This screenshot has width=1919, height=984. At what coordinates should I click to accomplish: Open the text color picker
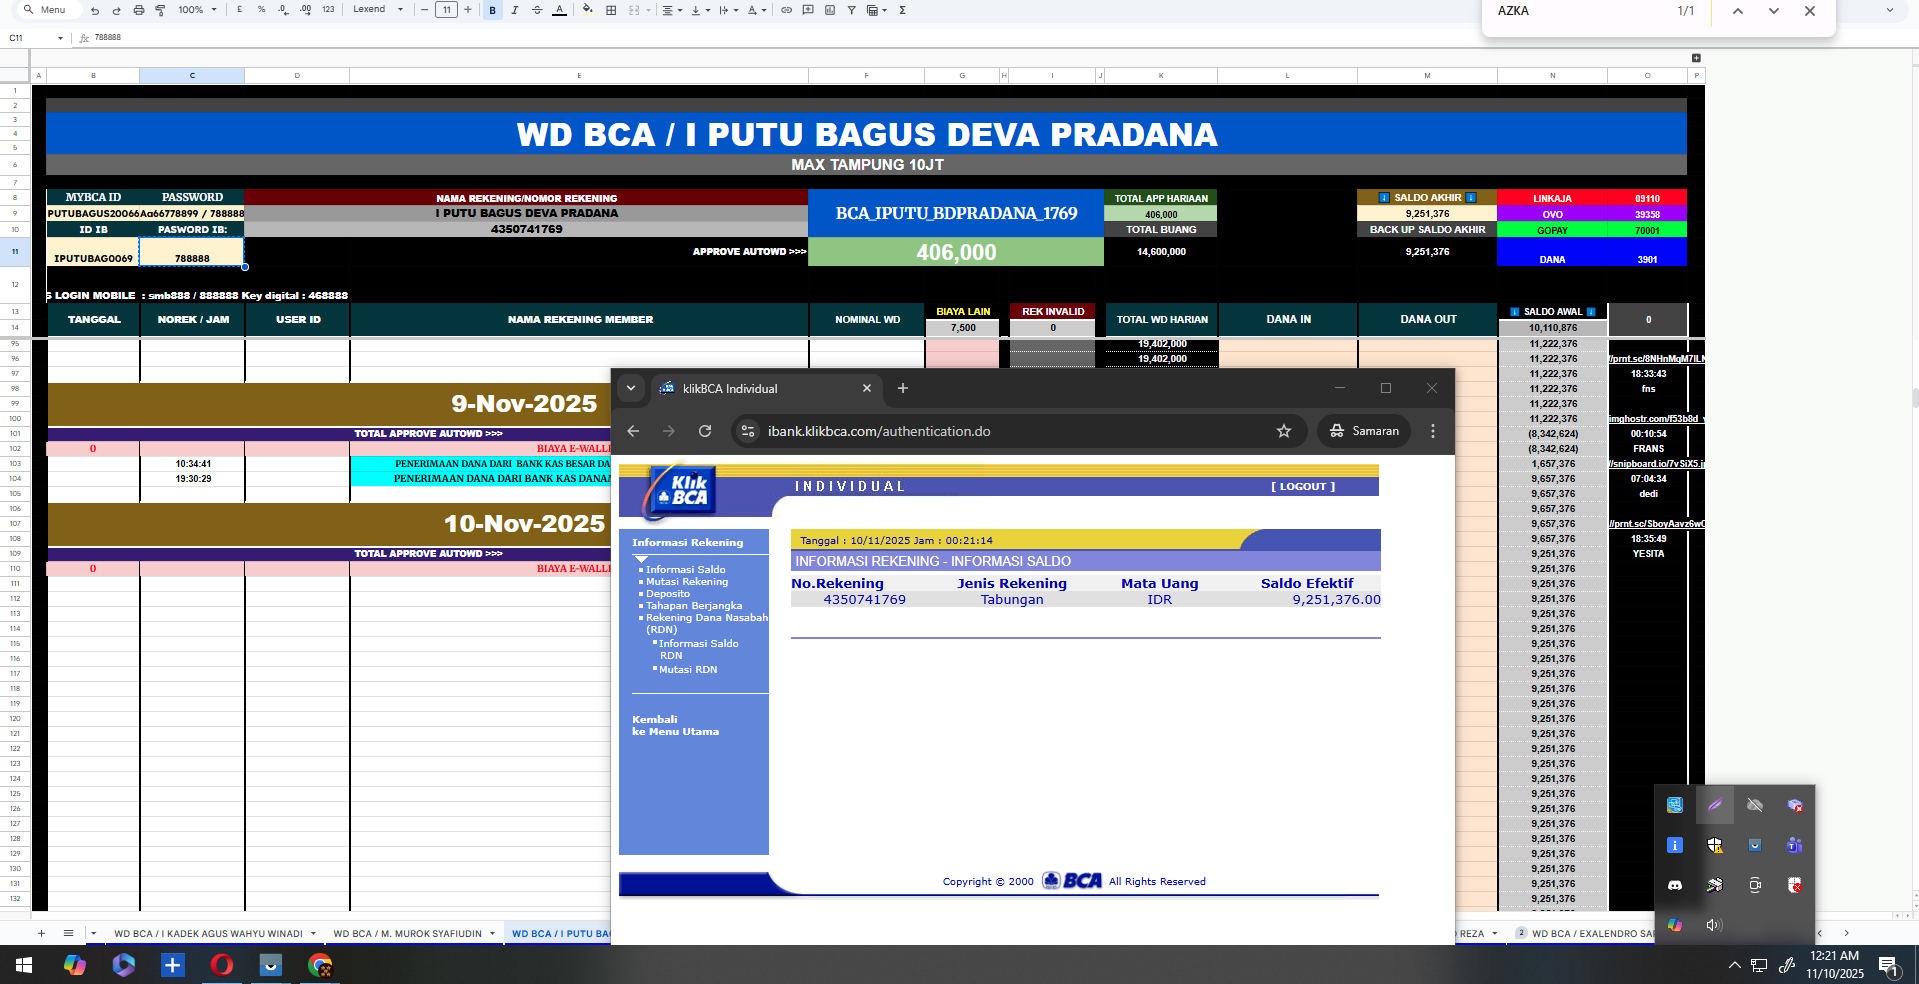point(559,10)
